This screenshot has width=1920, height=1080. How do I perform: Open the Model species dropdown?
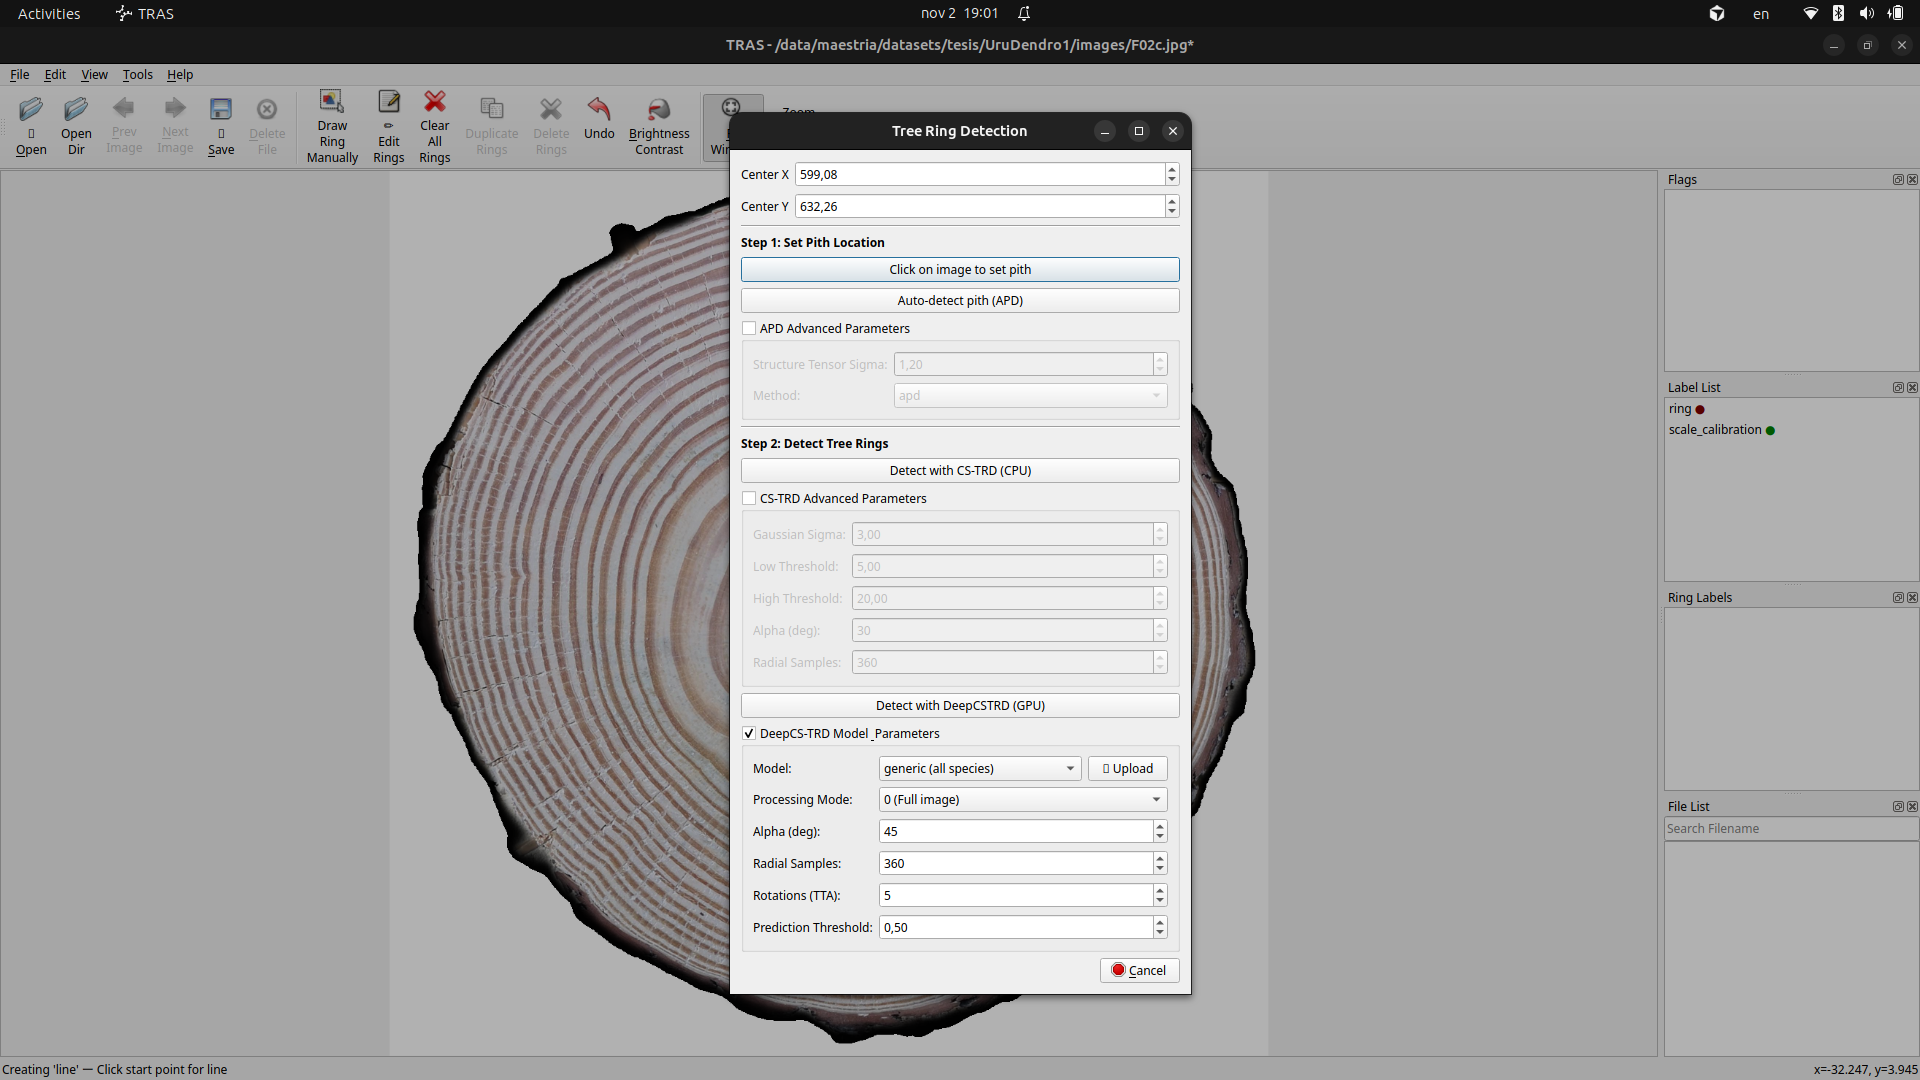coord(978,768)
